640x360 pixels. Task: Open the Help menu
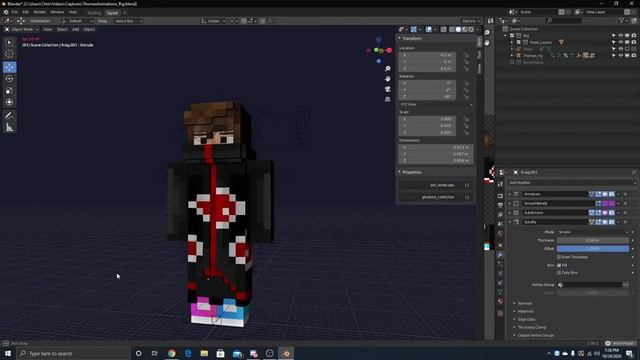73,12
